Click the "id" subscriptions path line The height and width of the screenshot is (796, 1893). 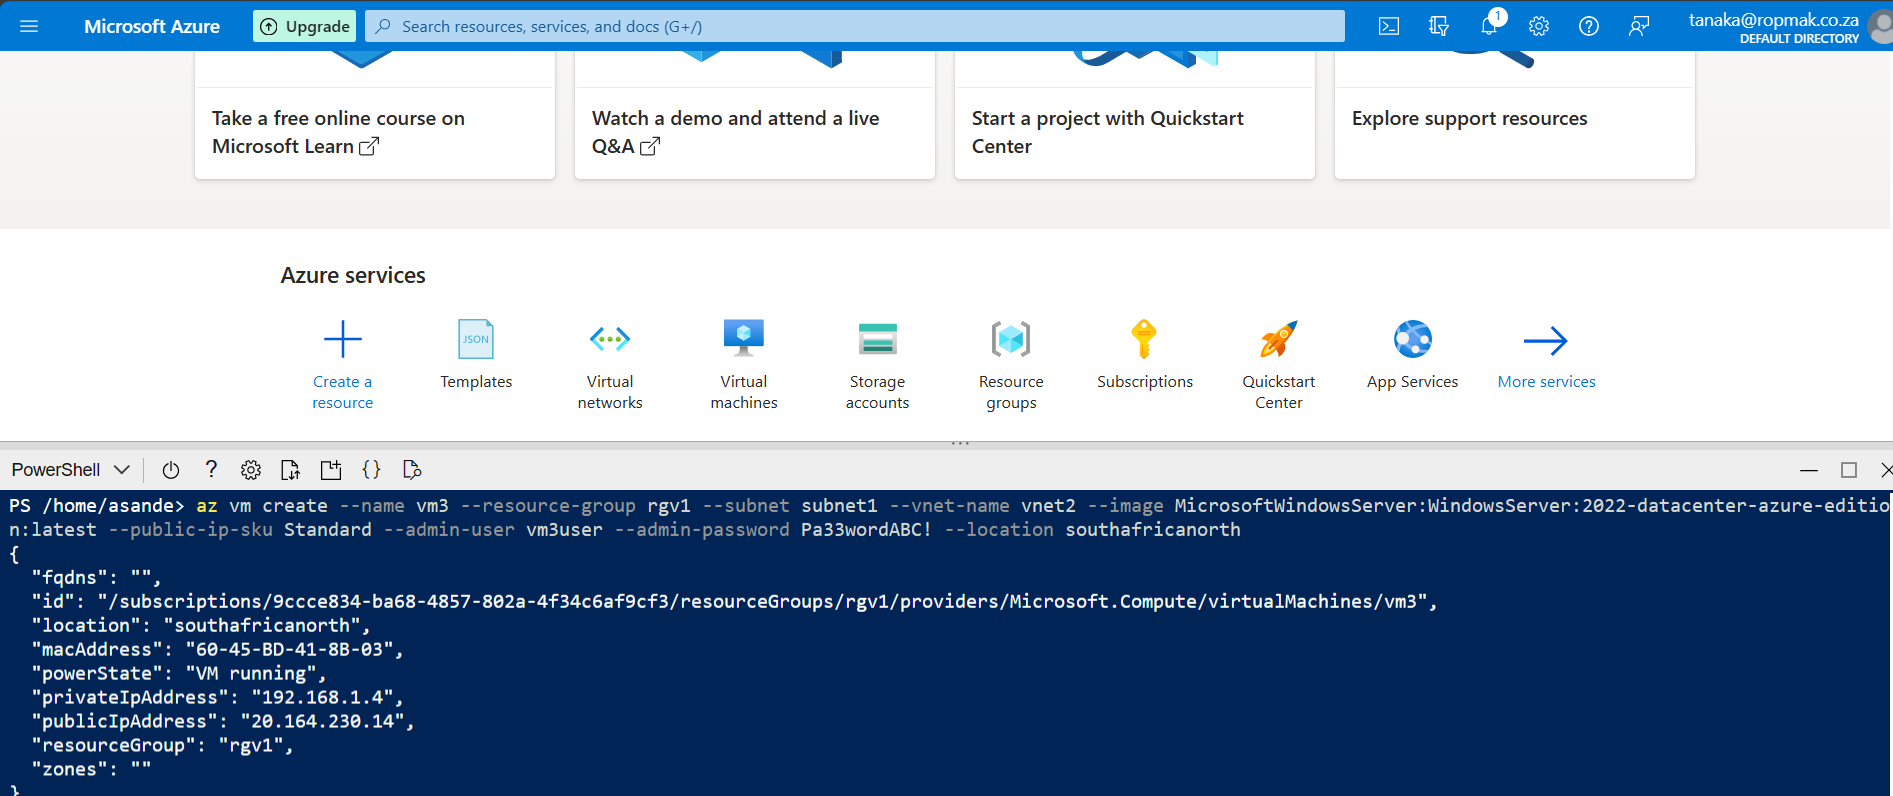point(734,601)
